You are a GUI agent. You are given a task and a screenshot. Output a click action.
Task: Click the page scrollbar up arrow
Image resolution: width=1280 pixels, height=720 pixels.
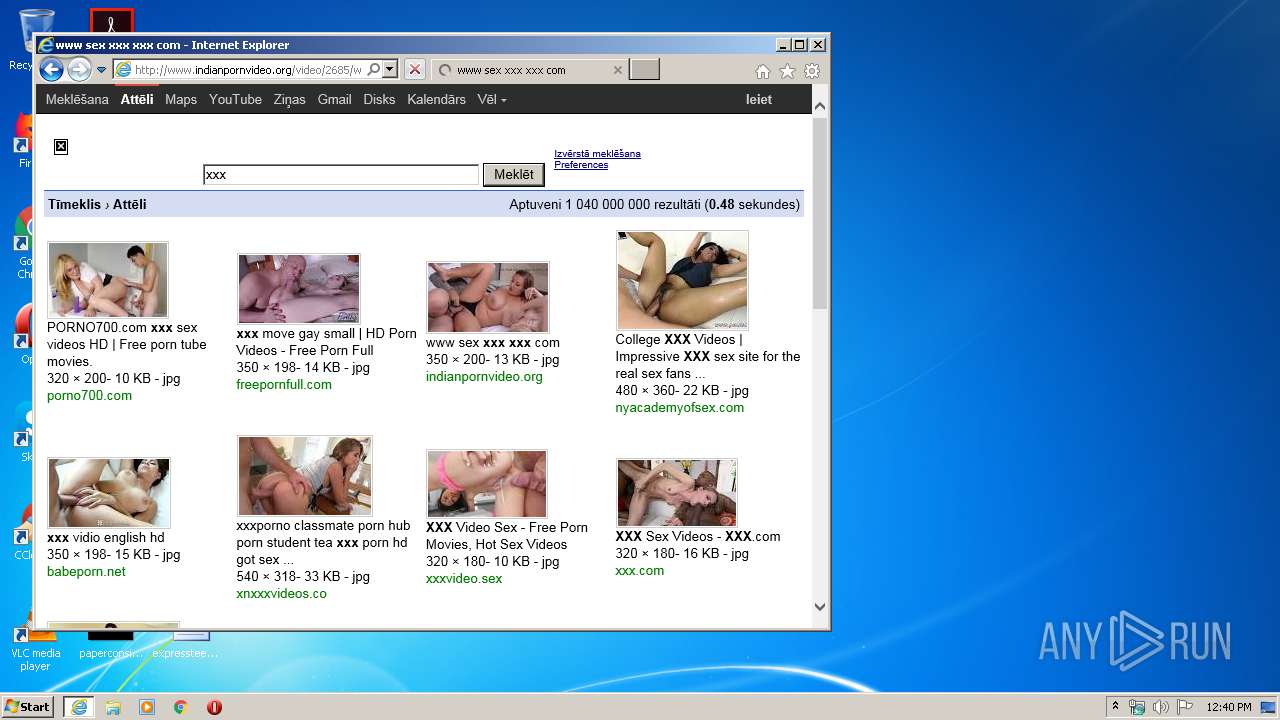(820, 106)
